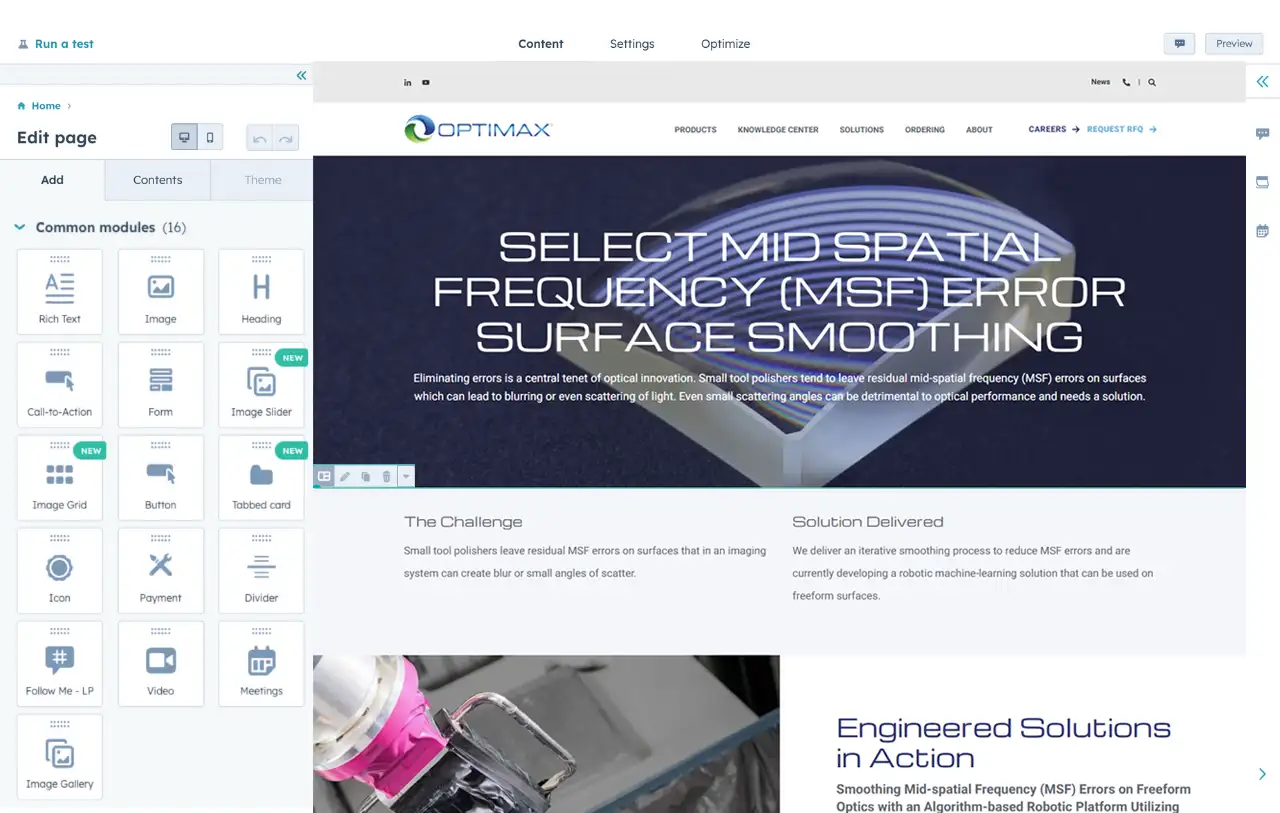Viewport: 1280px width, 813px height.
Task: Open the KNOWLEDGE CENTER nav item
Action: click(778, 130)
